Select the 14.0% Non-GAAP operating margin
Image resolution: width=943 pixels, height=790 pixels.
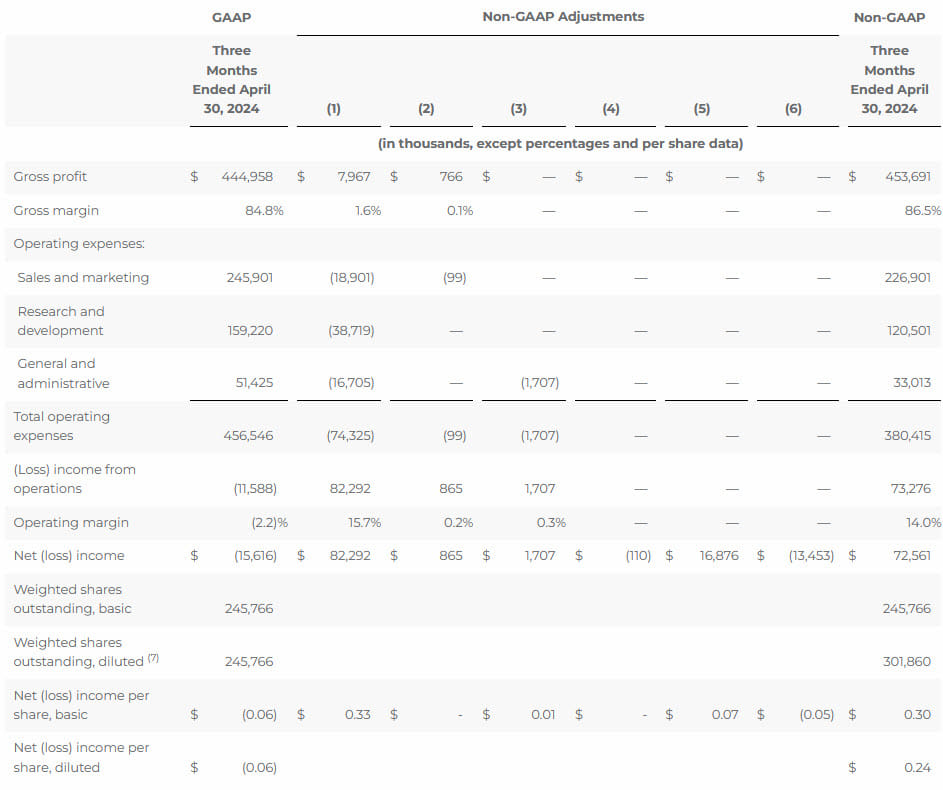click(924, 523)
